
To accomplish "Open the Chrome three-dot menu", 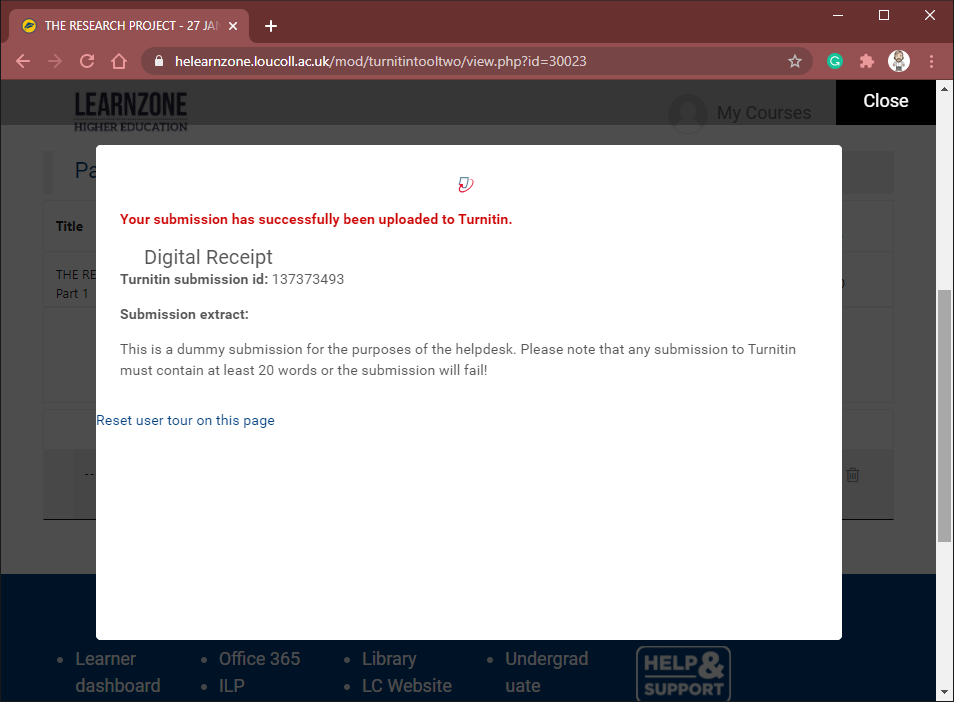I will point(931,61).
